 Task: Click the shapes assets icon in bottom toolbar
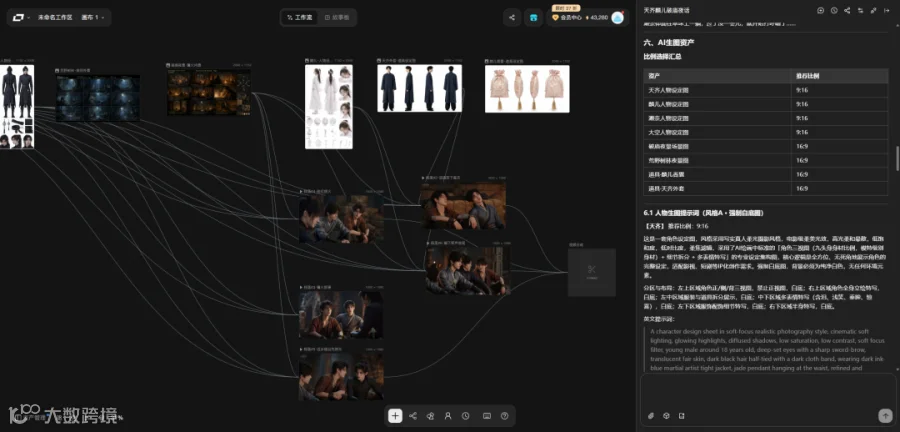point(430,416)
